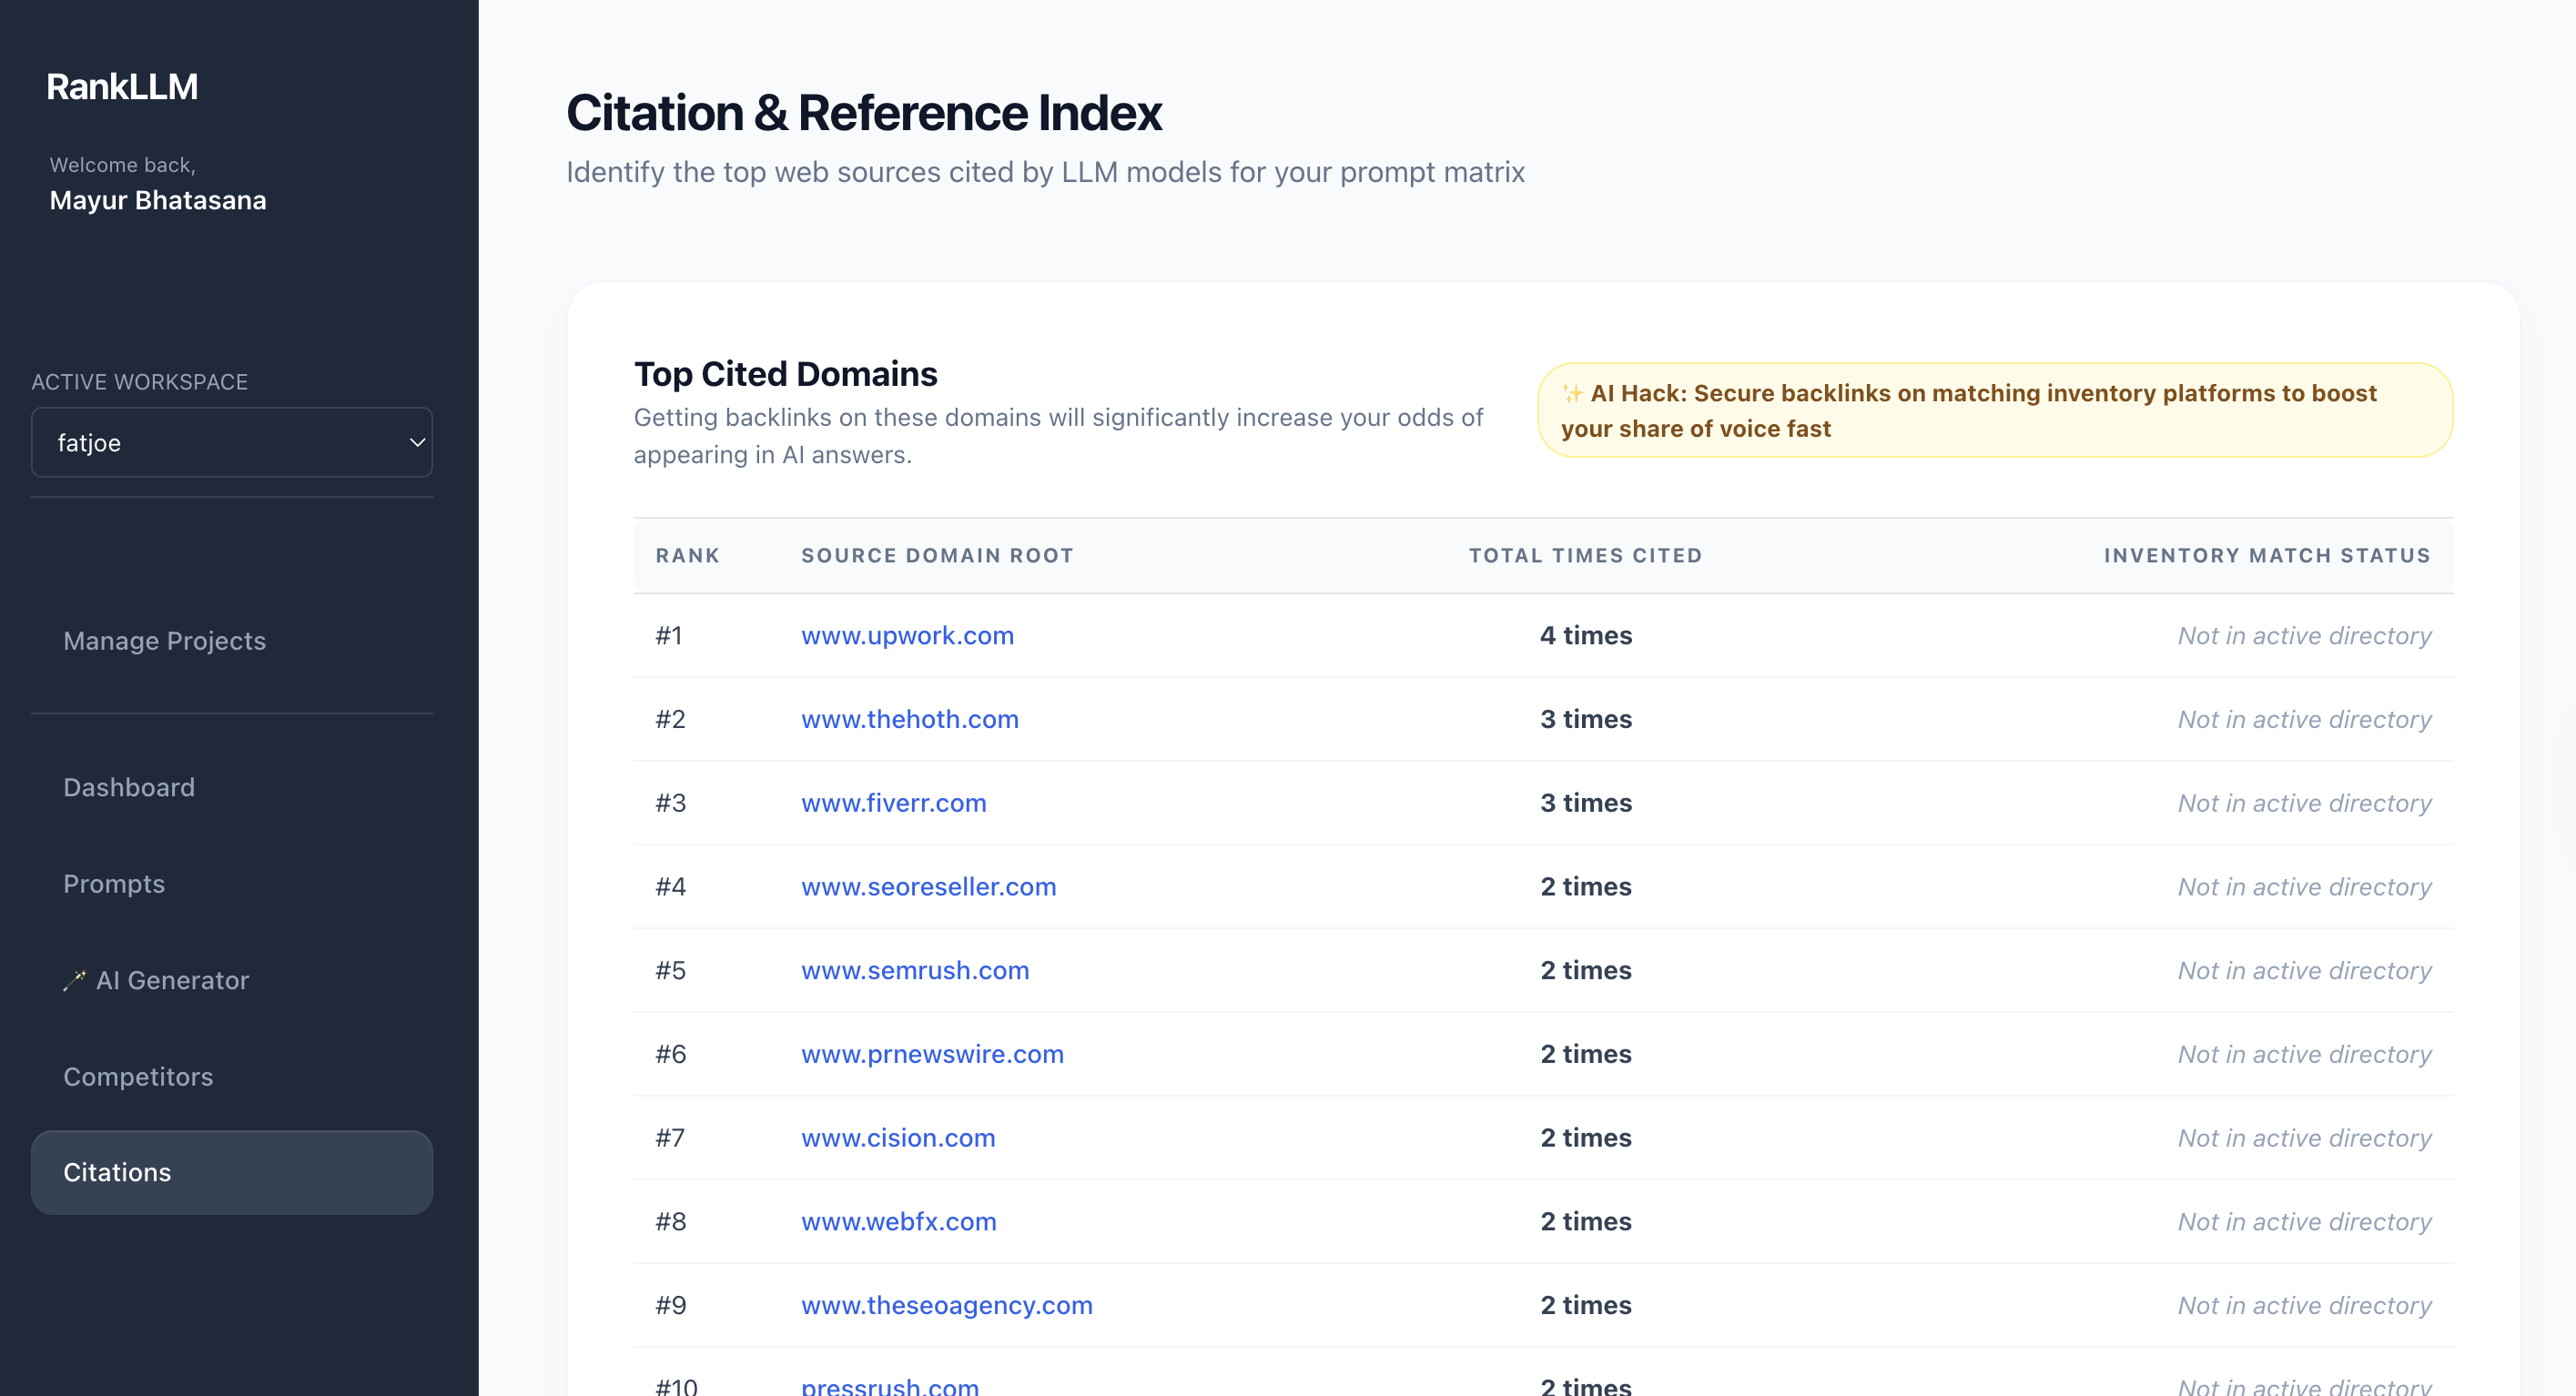Visit the www.webfx.com link

(898, 1221)
